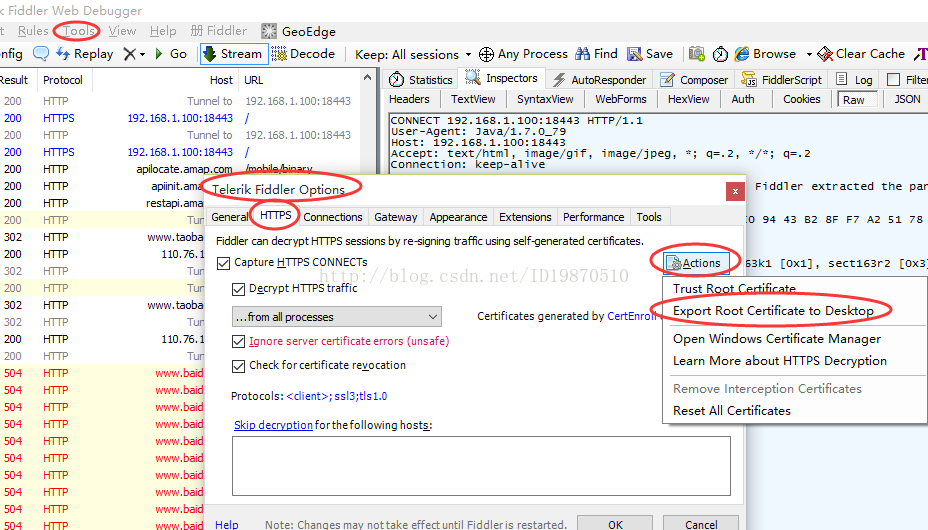This screenshot has height=530, width=928.
Task: Switch to Connections options tab
Action: coord(333,217)
